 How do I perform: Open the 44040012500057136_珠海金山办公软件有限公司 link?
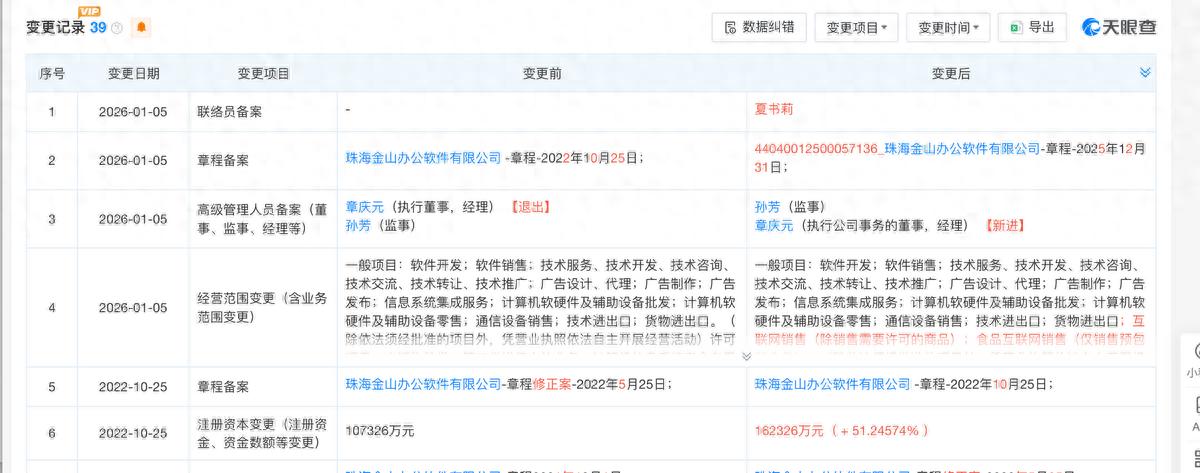point(897,149)
